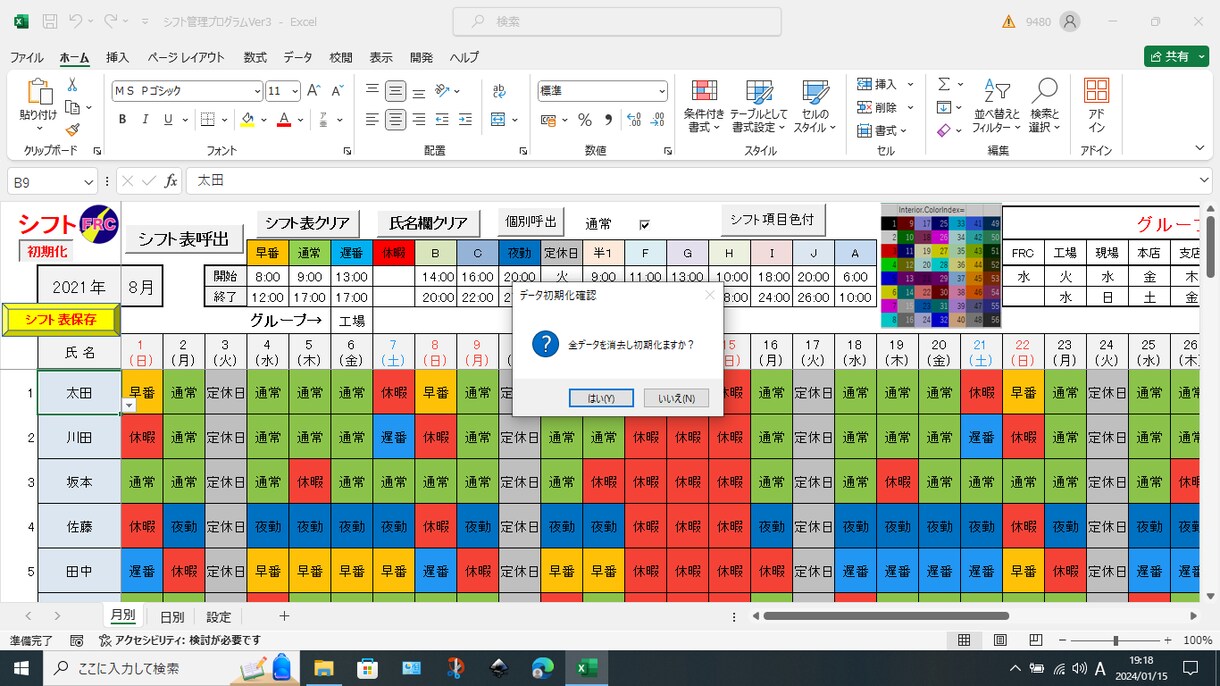
Task: Click the borders grid icon
Action: click(207, 120)
